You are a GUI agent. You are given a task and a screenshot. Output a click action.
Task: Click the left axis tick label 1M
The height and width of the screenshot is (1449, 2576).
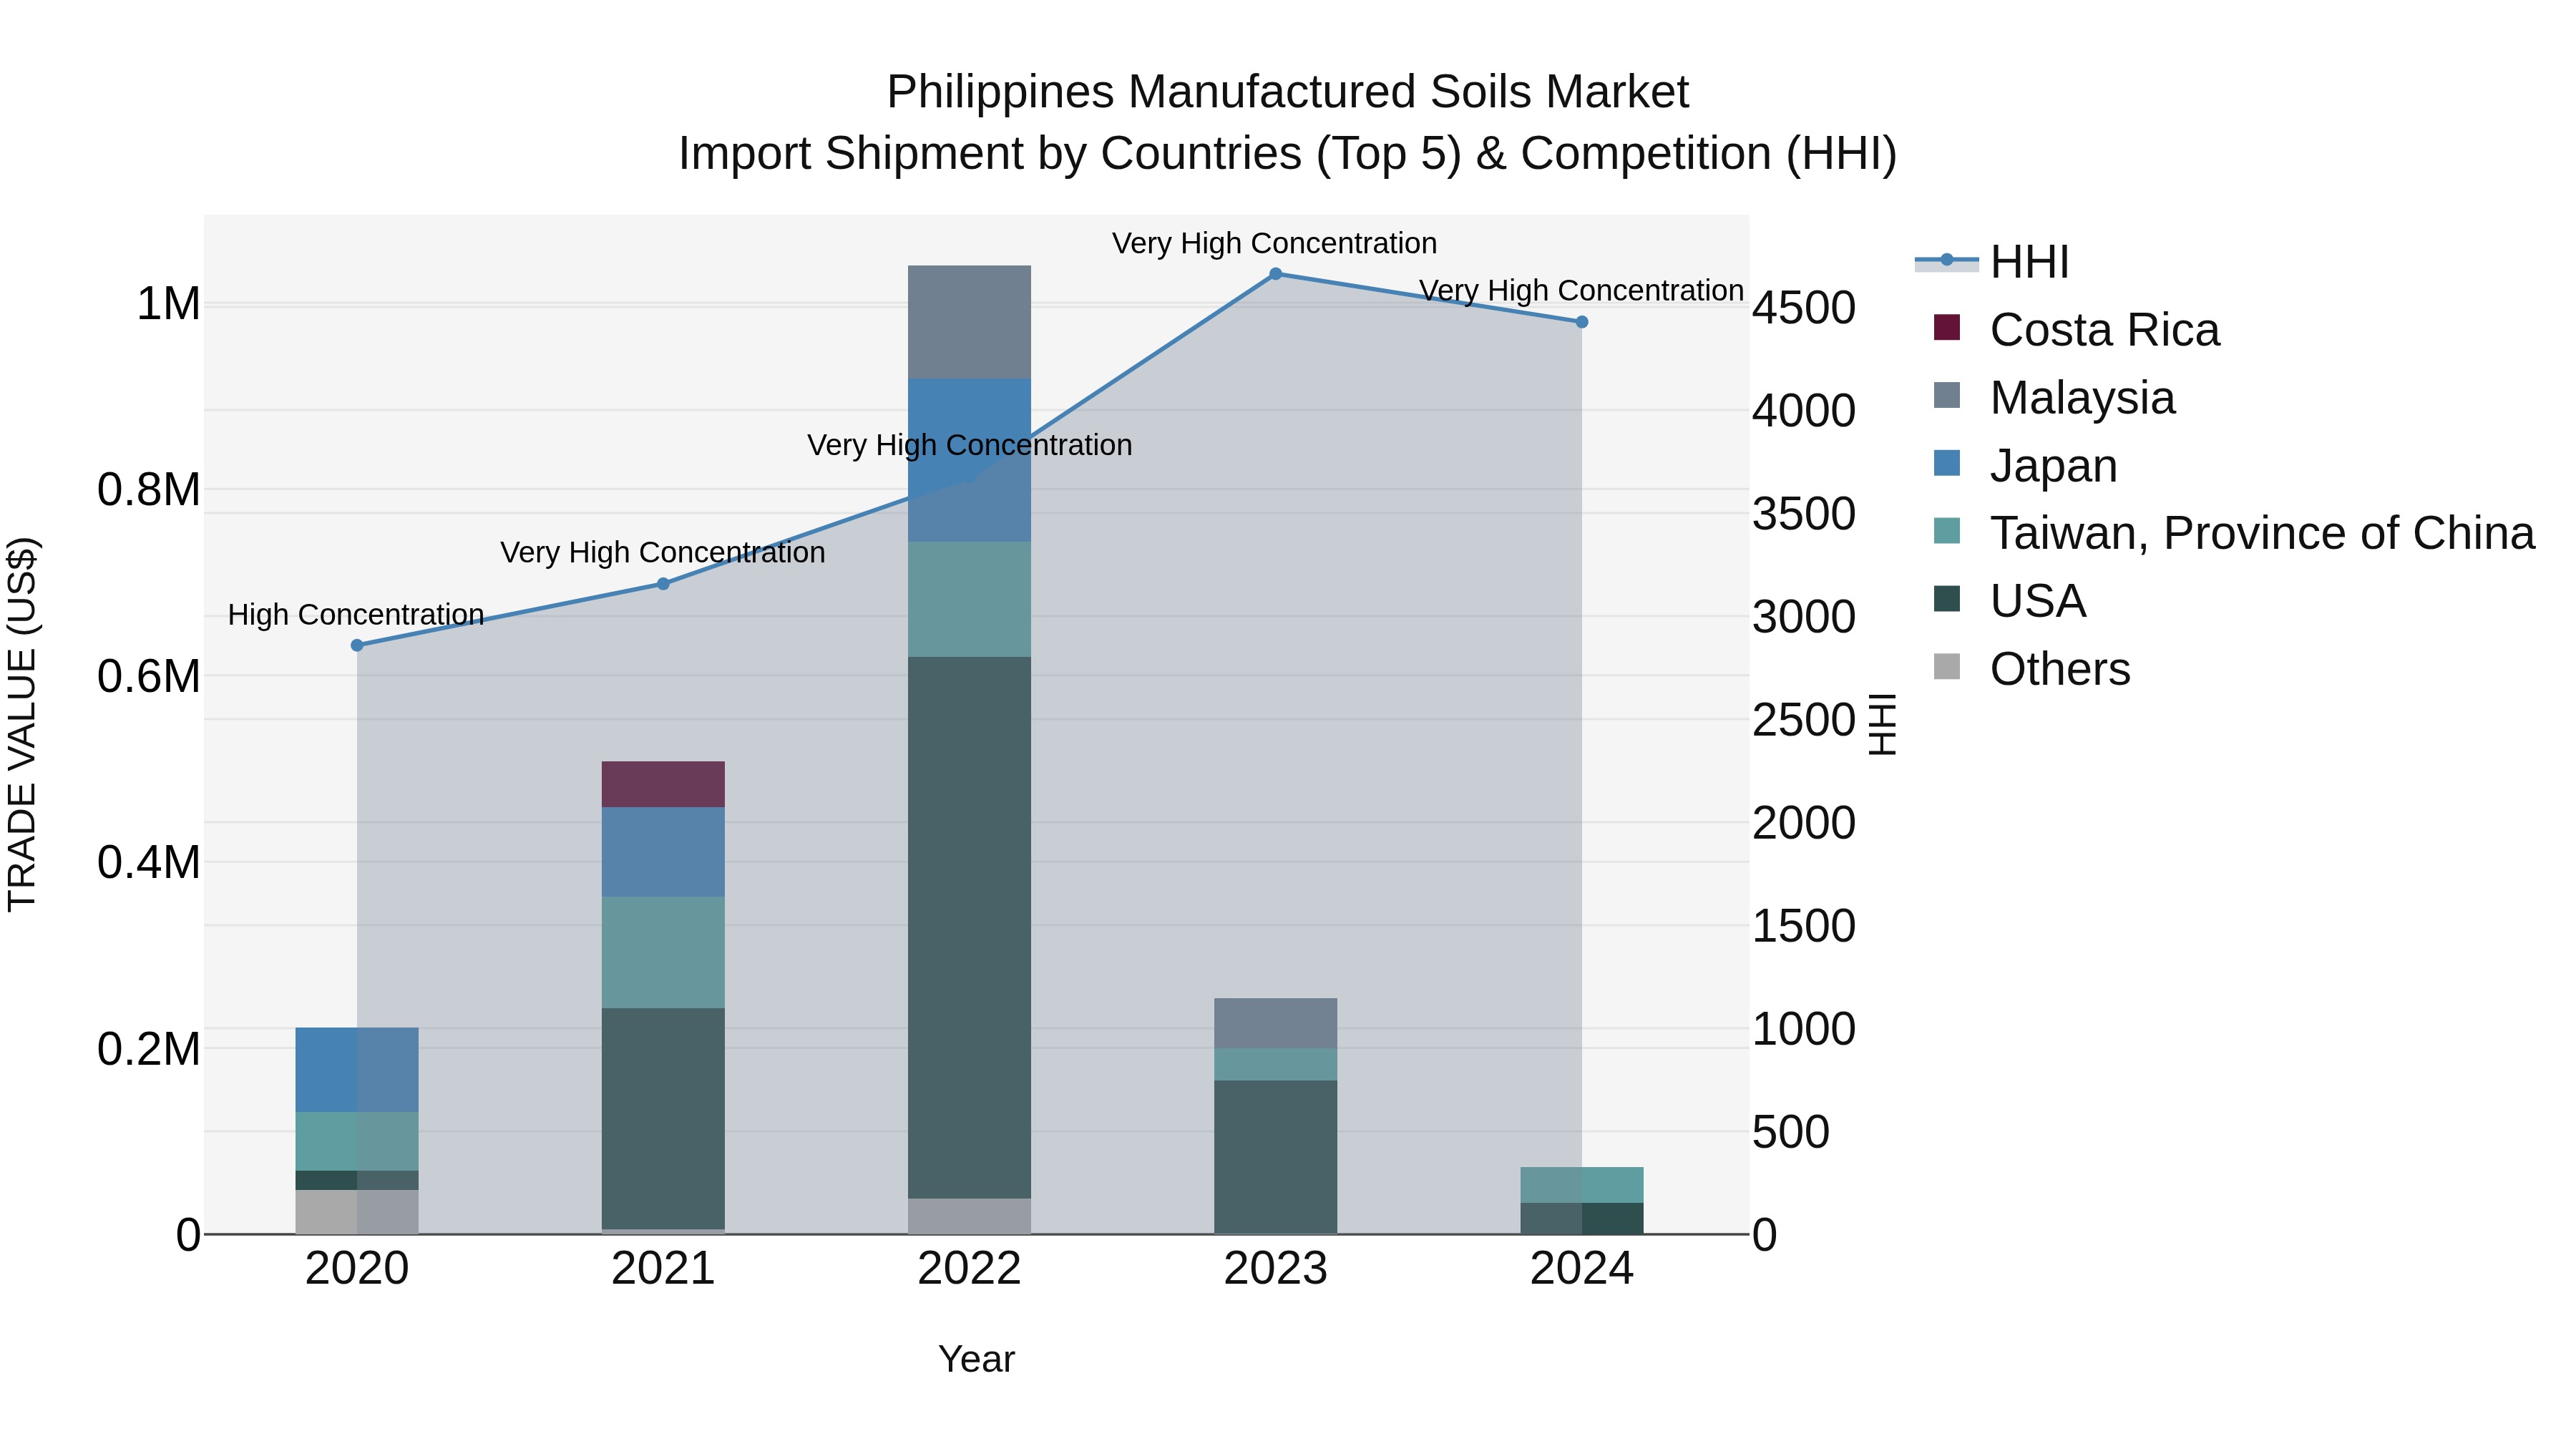pos(168,304)
